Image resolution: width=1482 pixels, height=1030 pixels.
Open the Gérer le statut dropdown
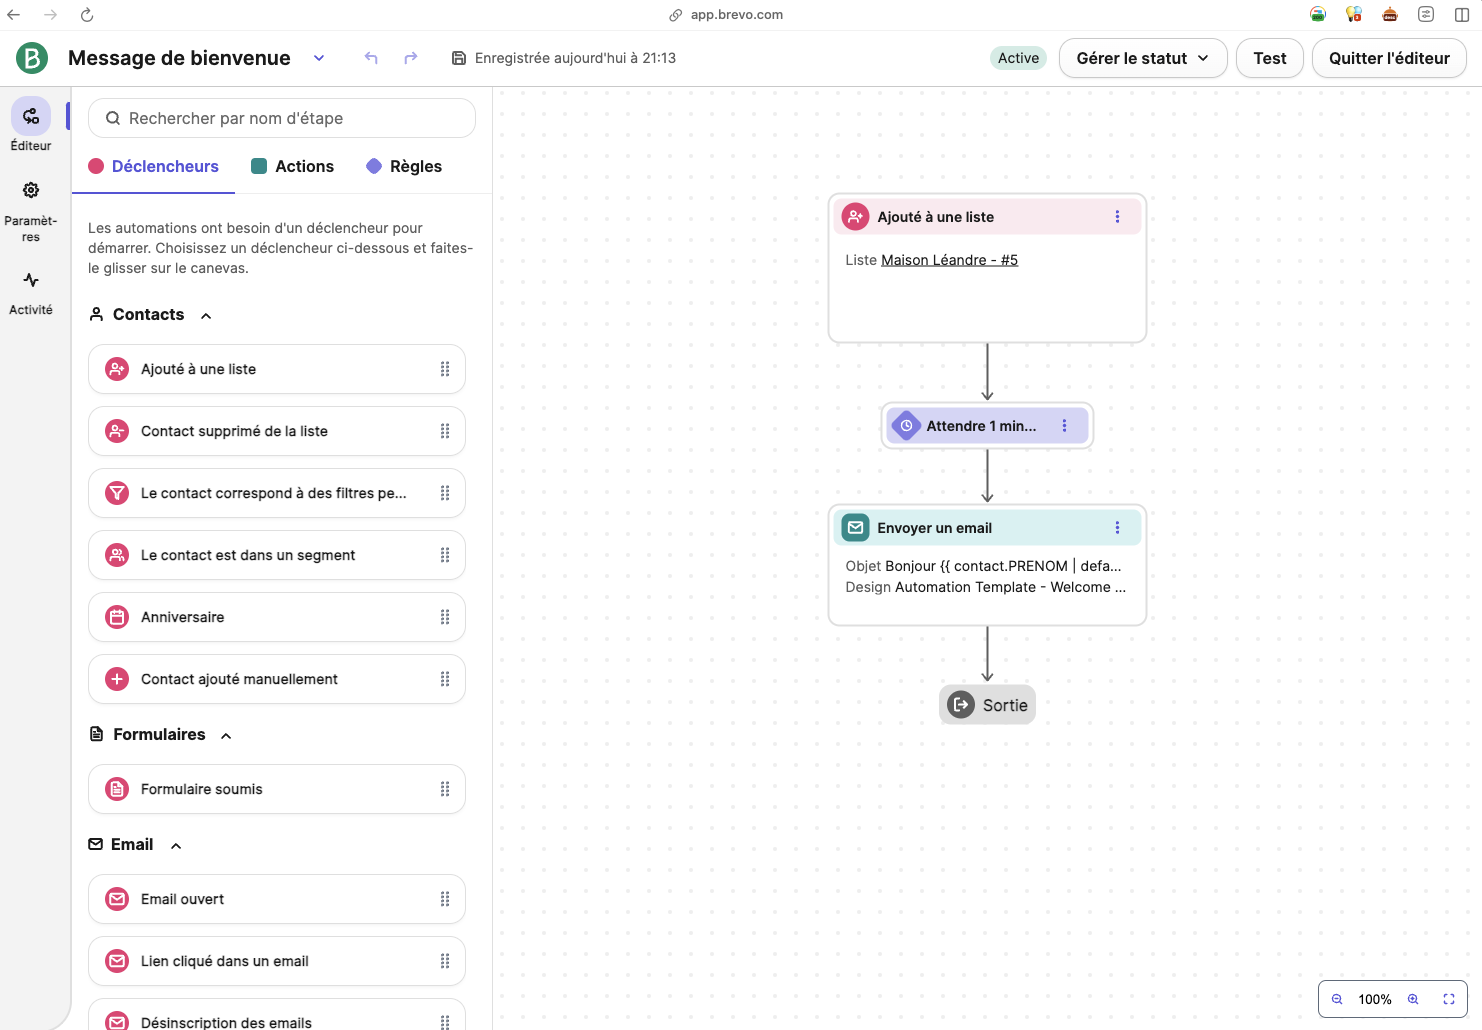coord(1143,58)
